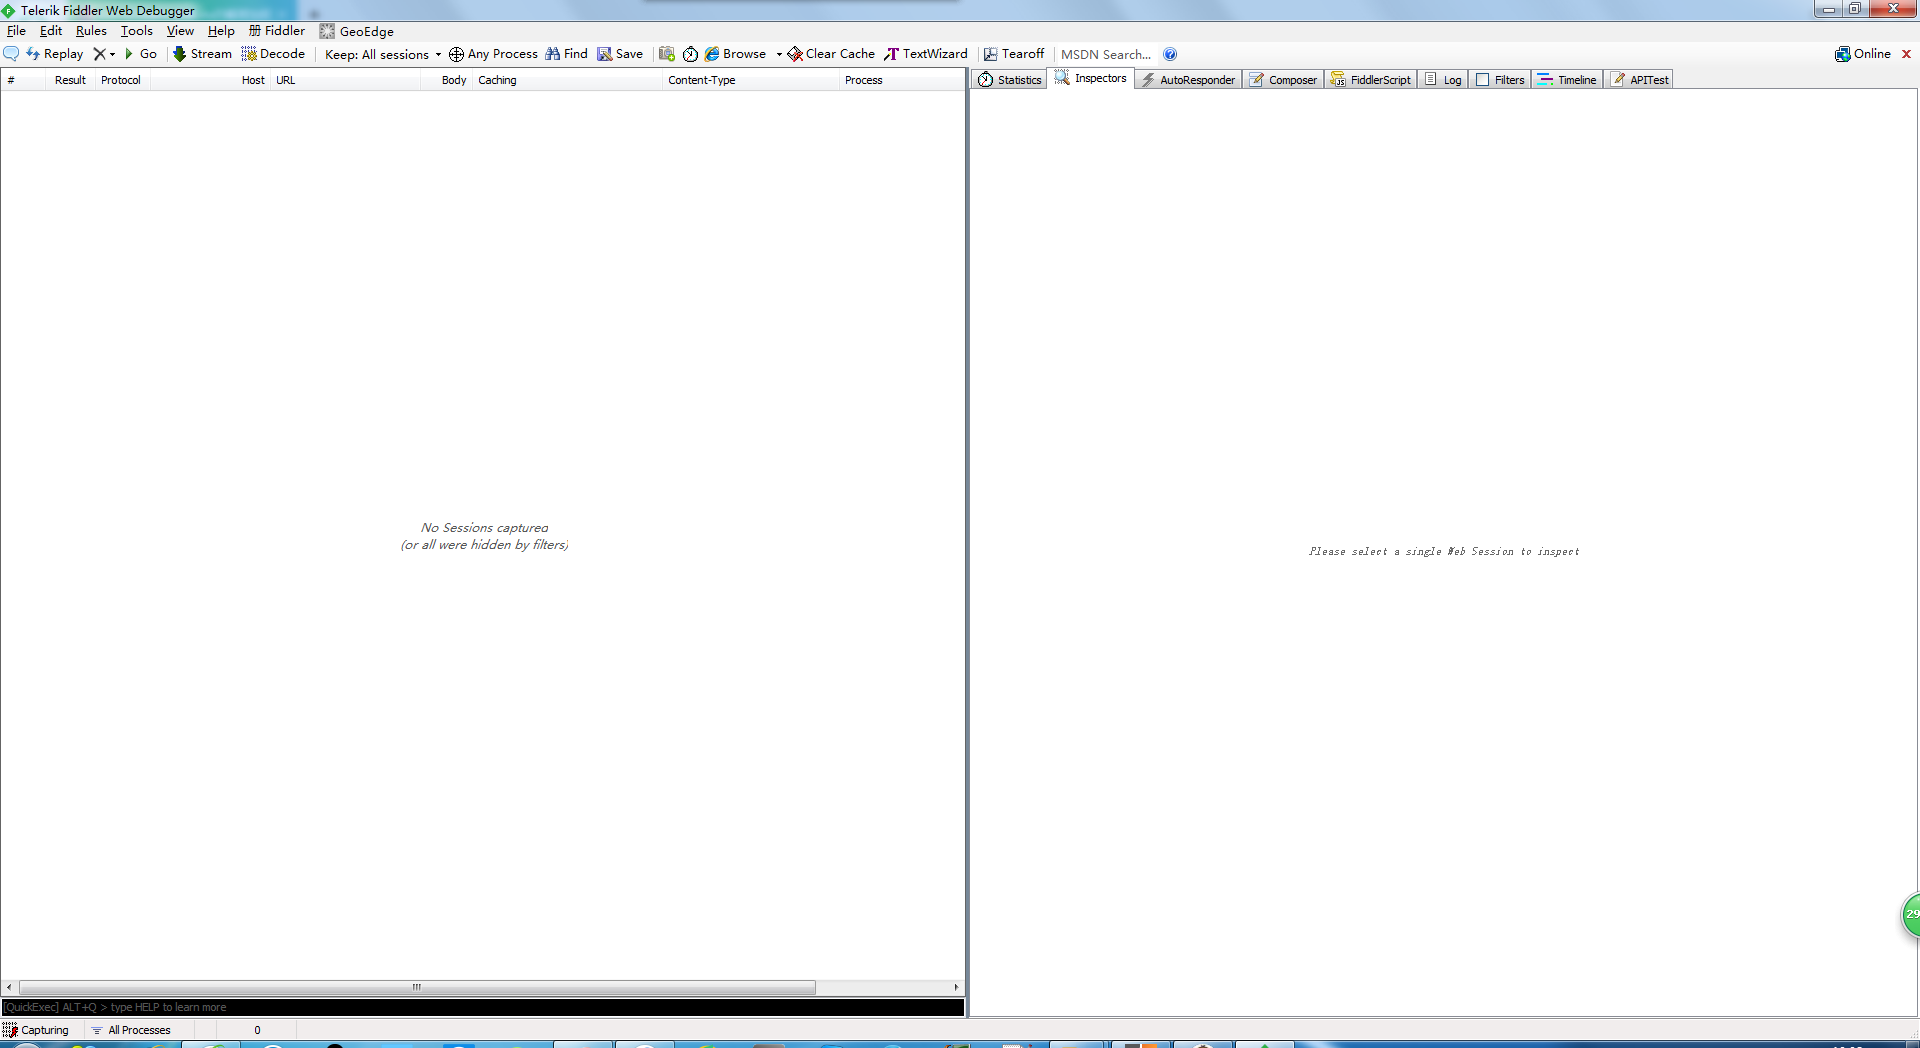Sort sessions by Content-Type column
Screen dimensions: 1920x1048
click(751, 80)
